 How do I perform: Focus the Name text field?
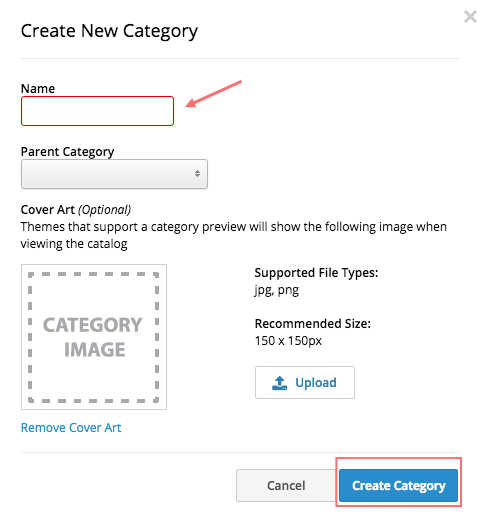[97, 111]
